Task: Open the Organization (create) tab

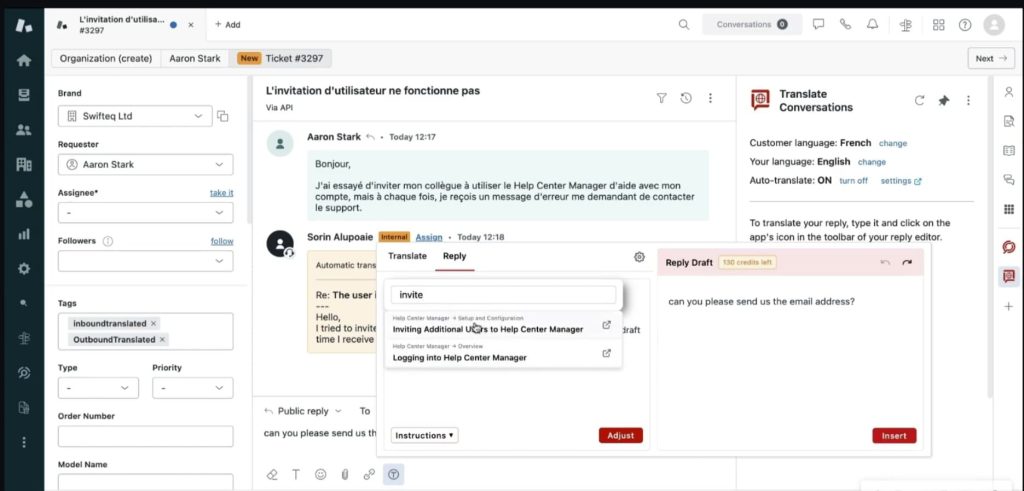Action: [106, 58]
